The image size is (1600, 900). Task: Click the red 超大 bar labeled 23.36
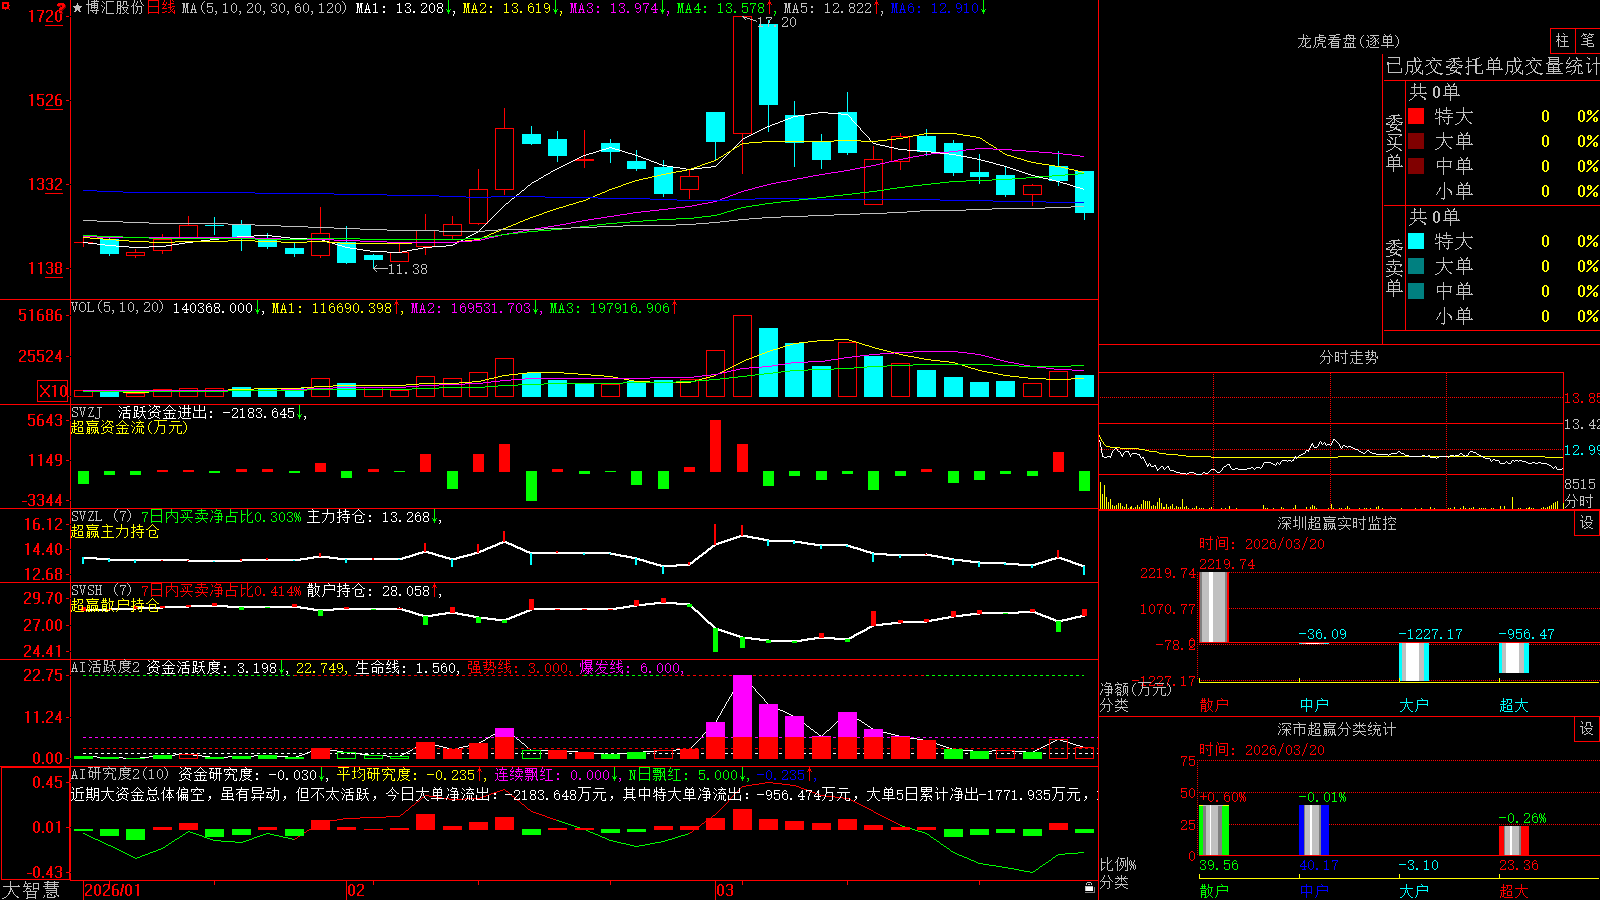coord(1514,840)
